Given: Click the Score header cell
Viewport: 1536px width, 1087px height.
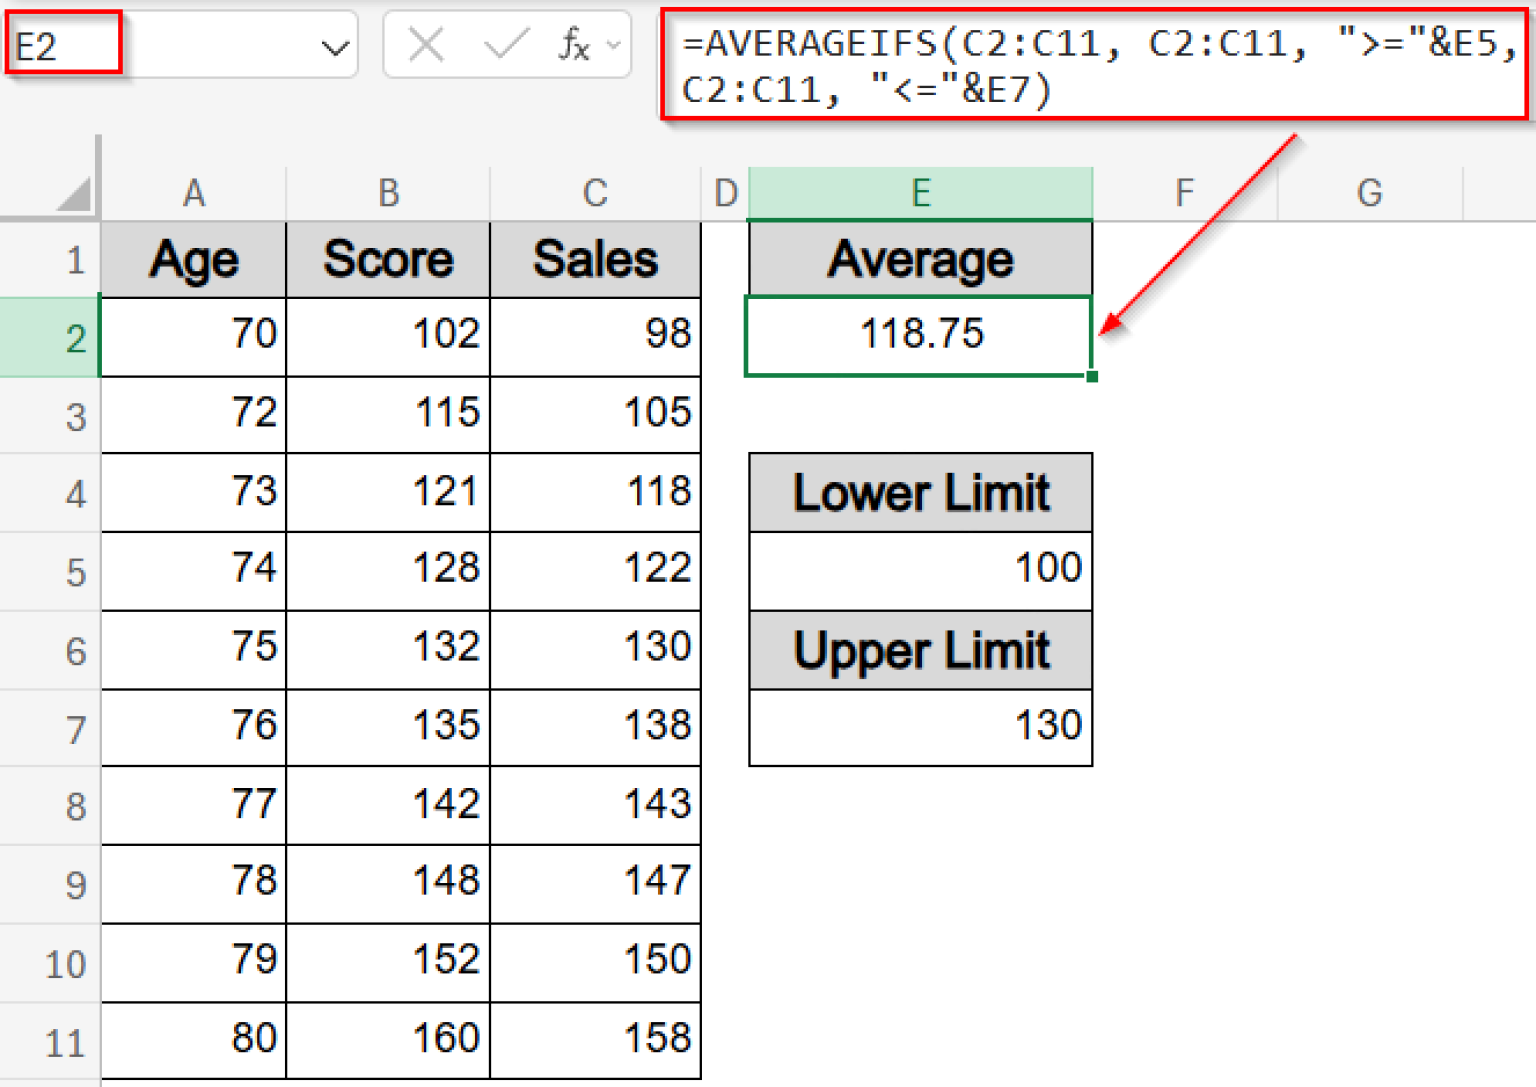Looking at the screenshot, I should pyautogui.click(x=388, y=259).
